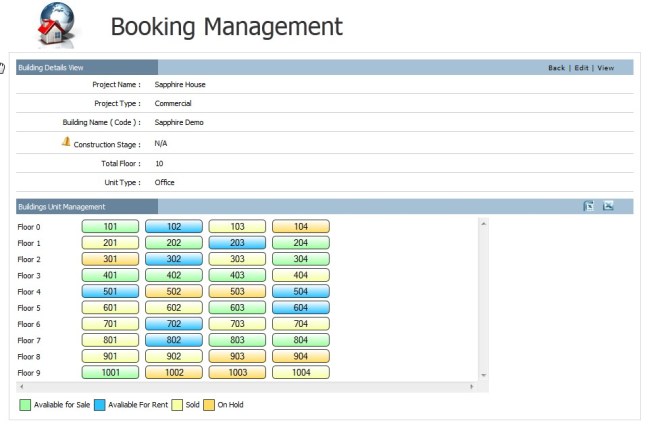Screen dimensions: 649x429
Task: Click the right arrow of the horizontal scrollbar
Action: (471, 386)
